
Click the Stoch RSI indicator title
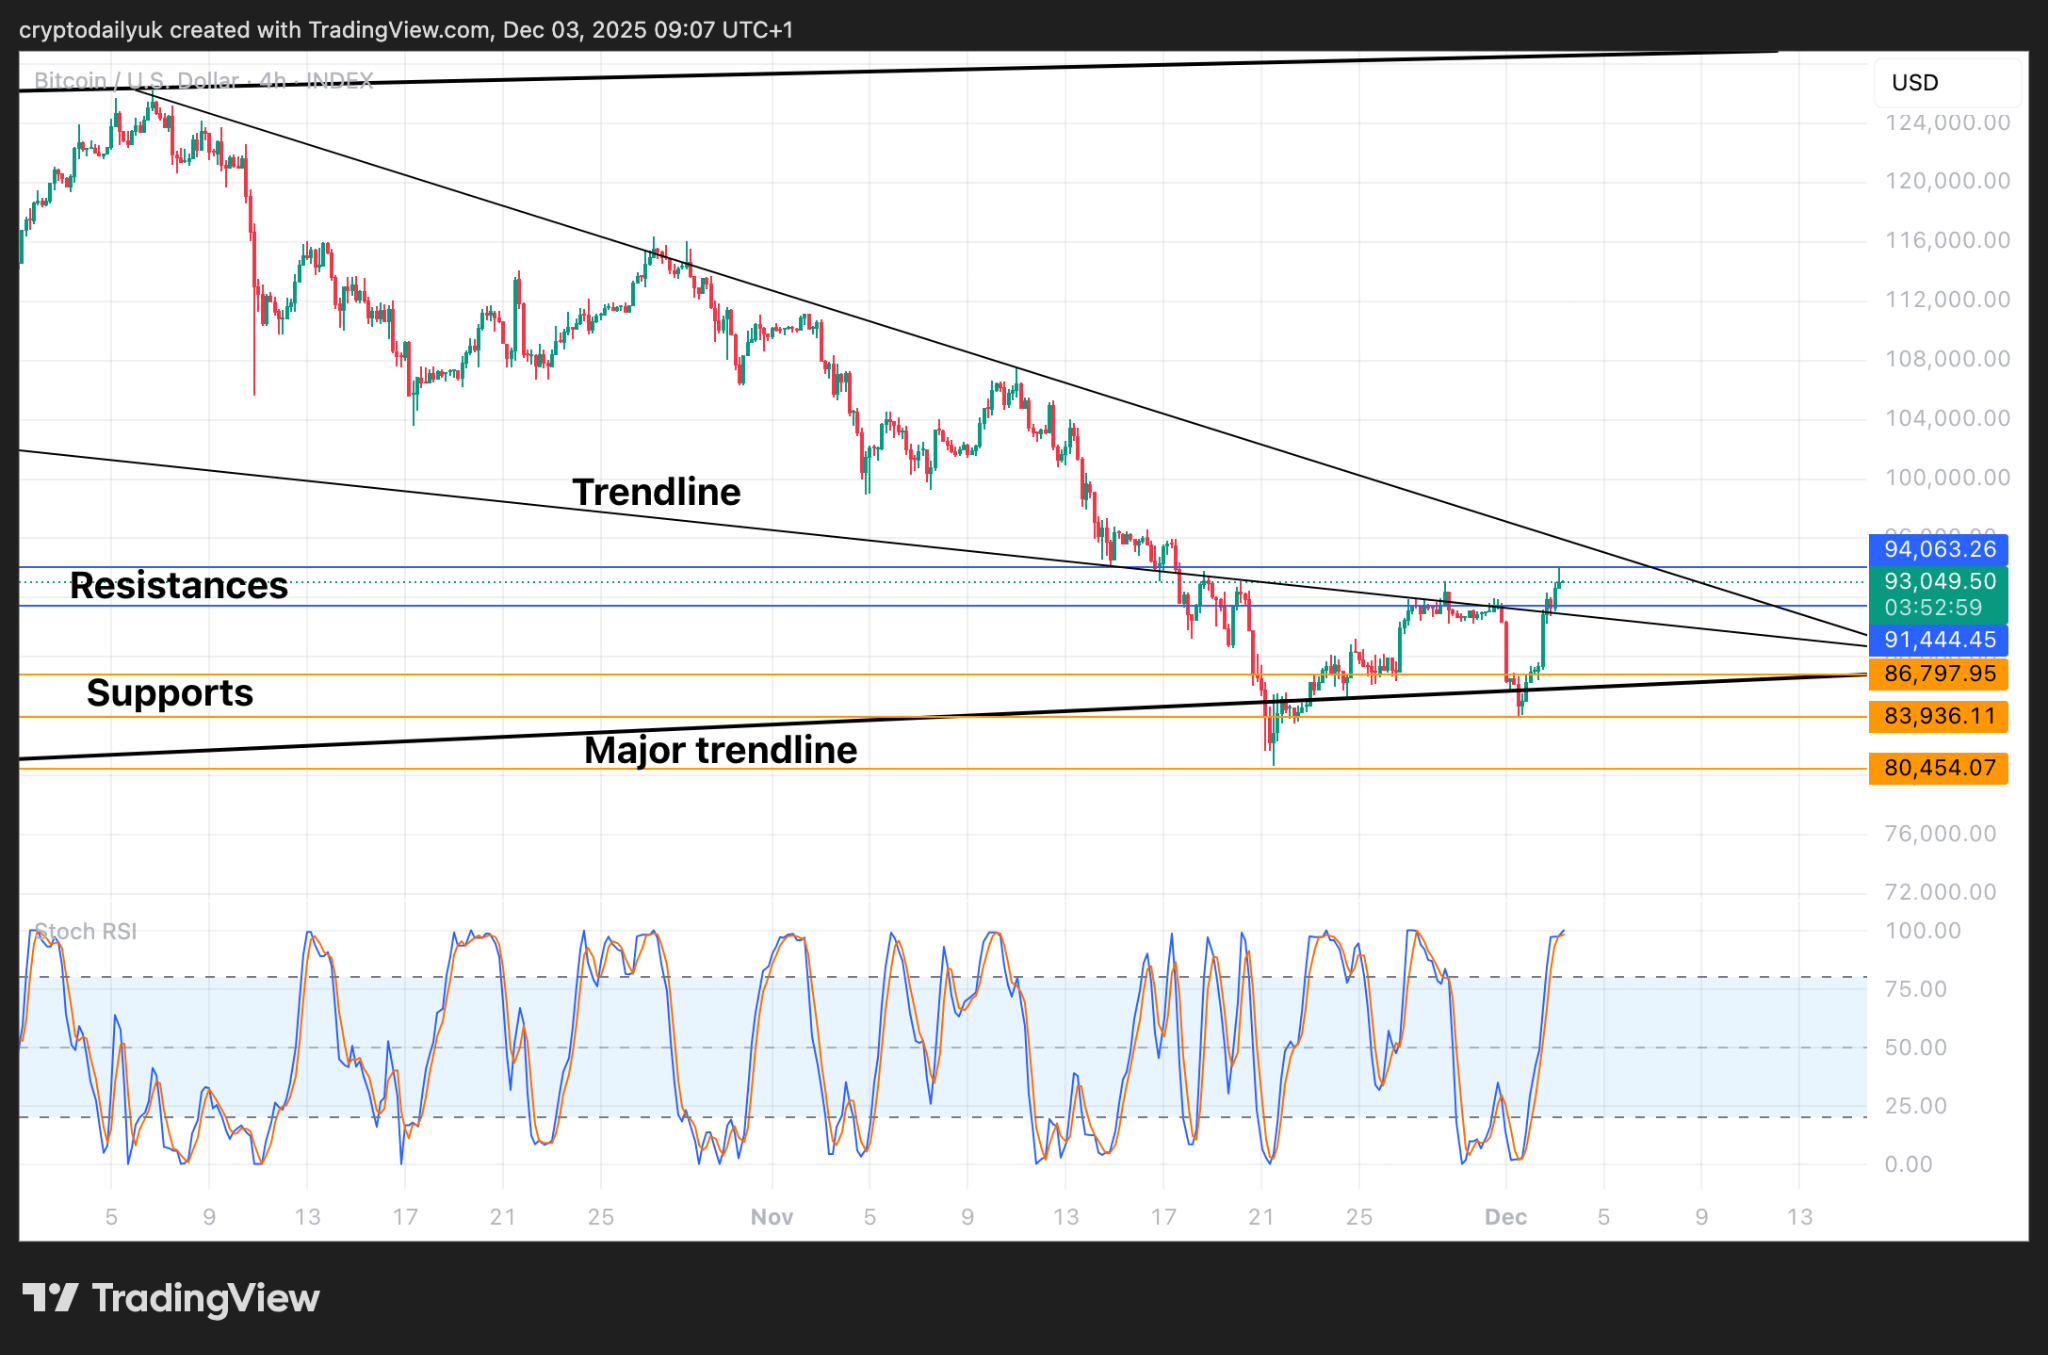tap(86, 931)
